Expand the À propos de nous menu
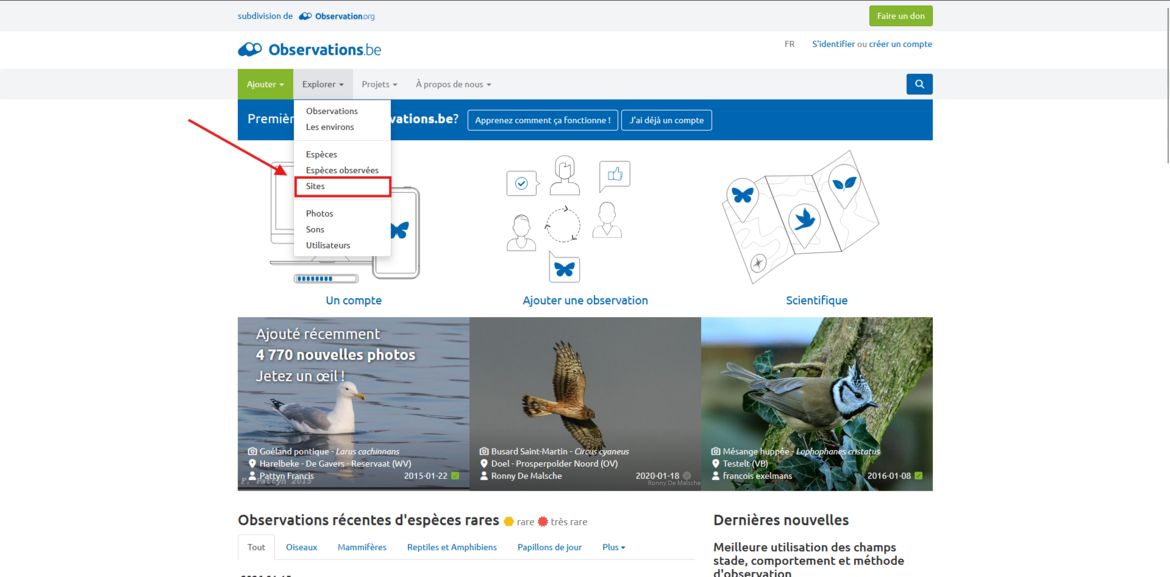Image resolution: width=1170 pixels, height=577 pixels. [x=453, y=85]
